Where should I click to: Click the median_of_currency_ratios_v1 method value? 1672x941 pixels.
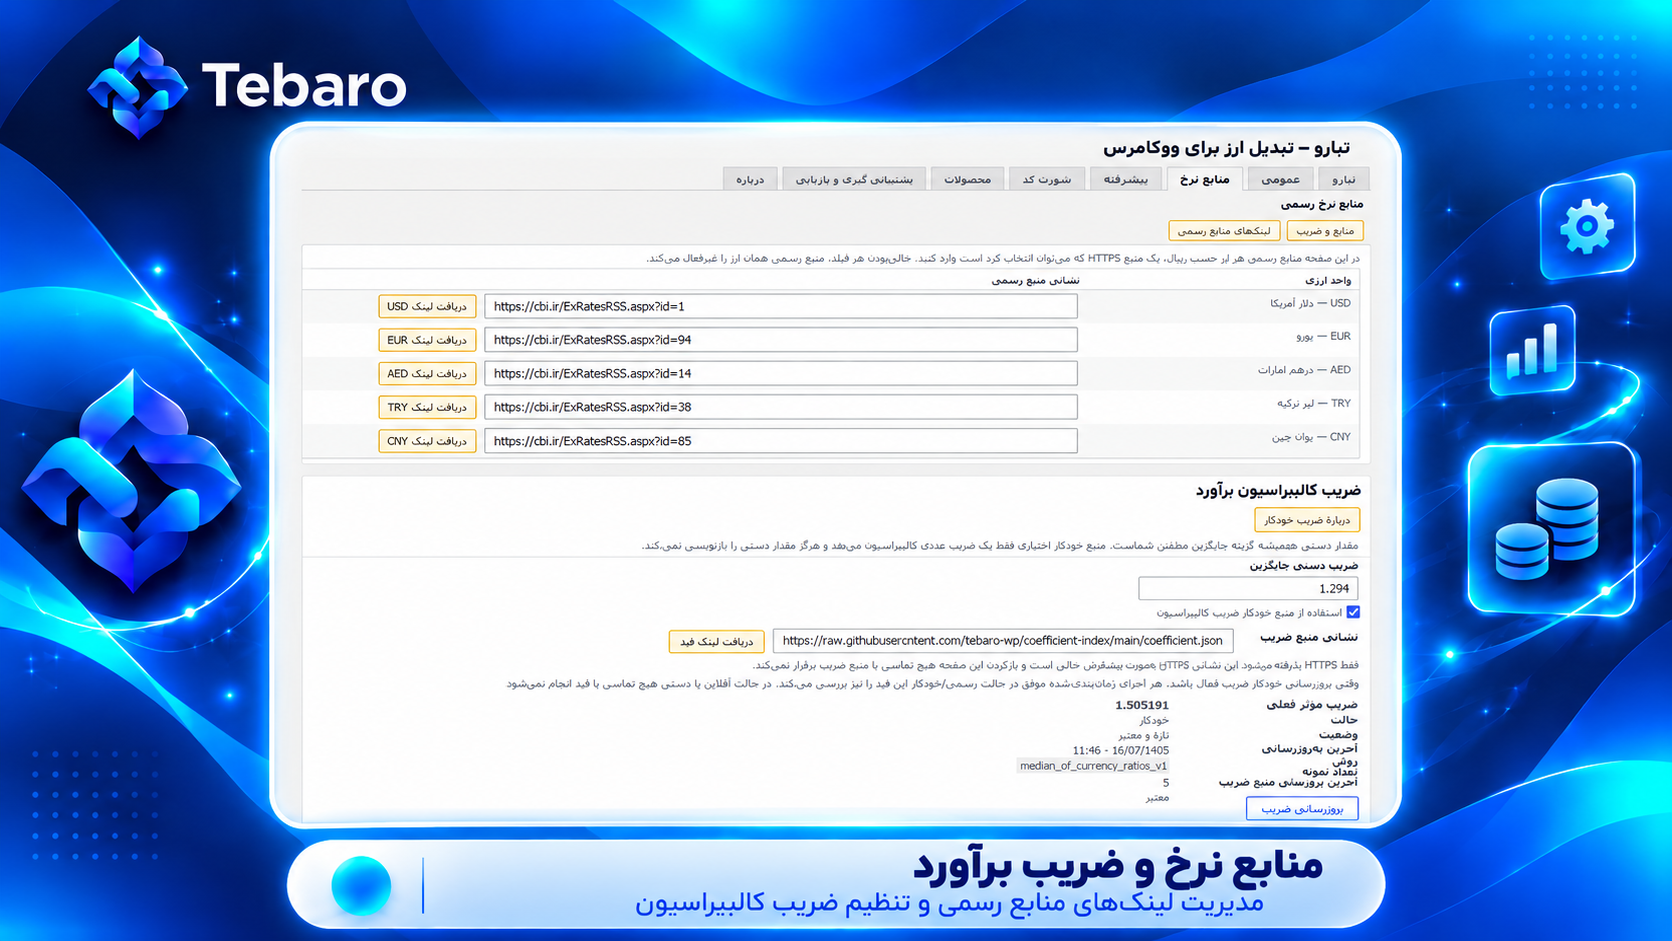(1093, 766)
